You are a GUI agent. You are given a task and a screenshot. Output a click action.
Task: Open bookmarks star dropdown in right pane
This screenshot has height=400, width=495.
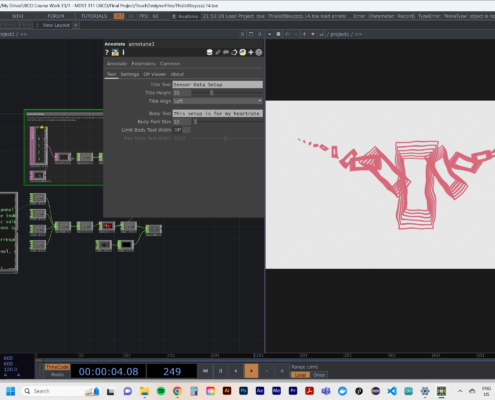point(313,34)
